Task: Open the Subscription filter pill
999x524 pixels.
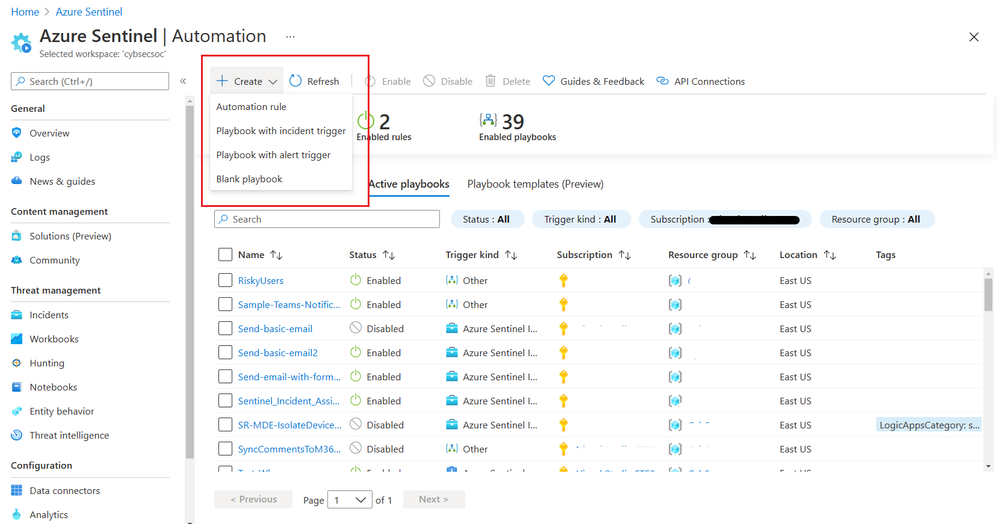Action: (724, 219)
